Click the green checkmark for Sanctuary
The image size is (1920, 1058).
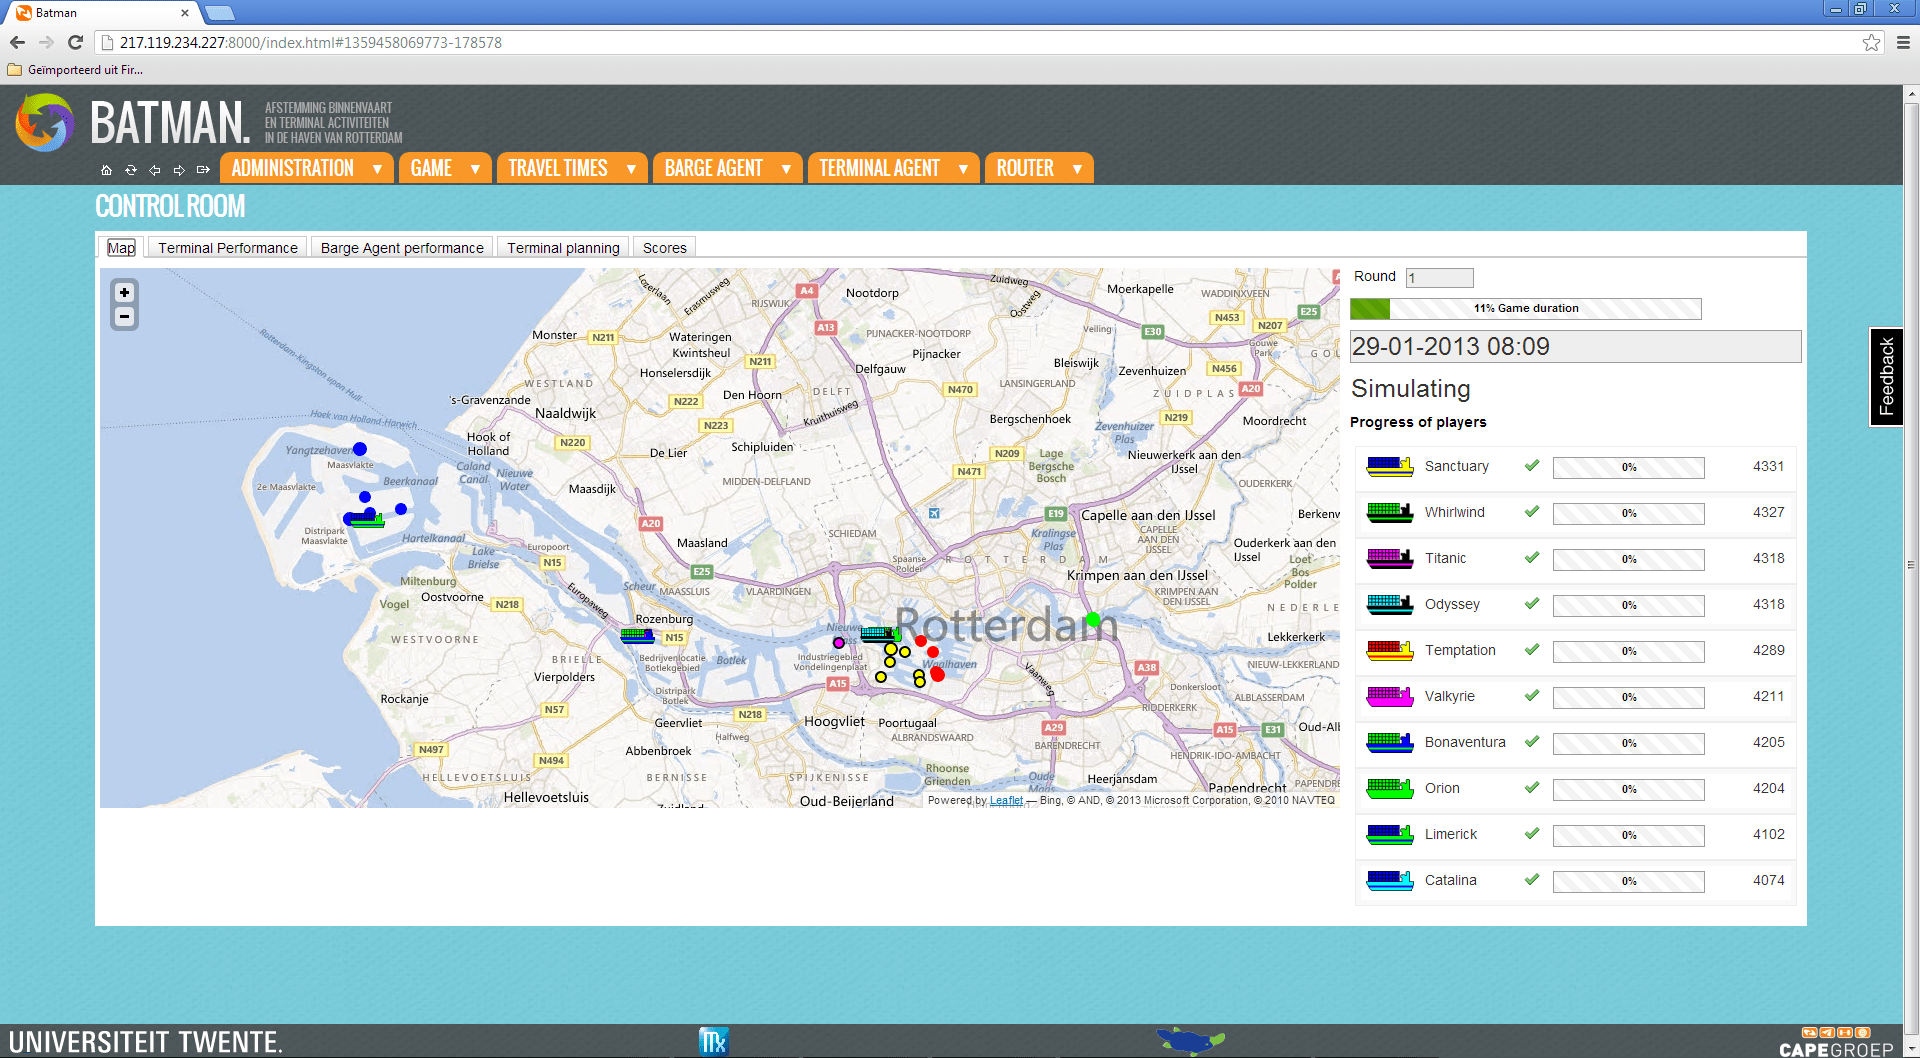tap(1532, 465)
